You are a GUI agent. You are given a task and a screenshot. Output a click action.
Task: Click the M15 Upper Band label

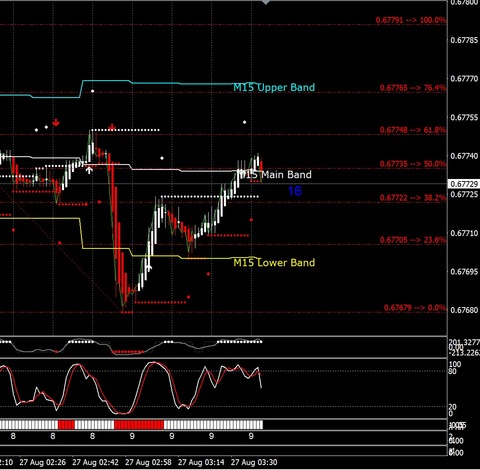274,88
